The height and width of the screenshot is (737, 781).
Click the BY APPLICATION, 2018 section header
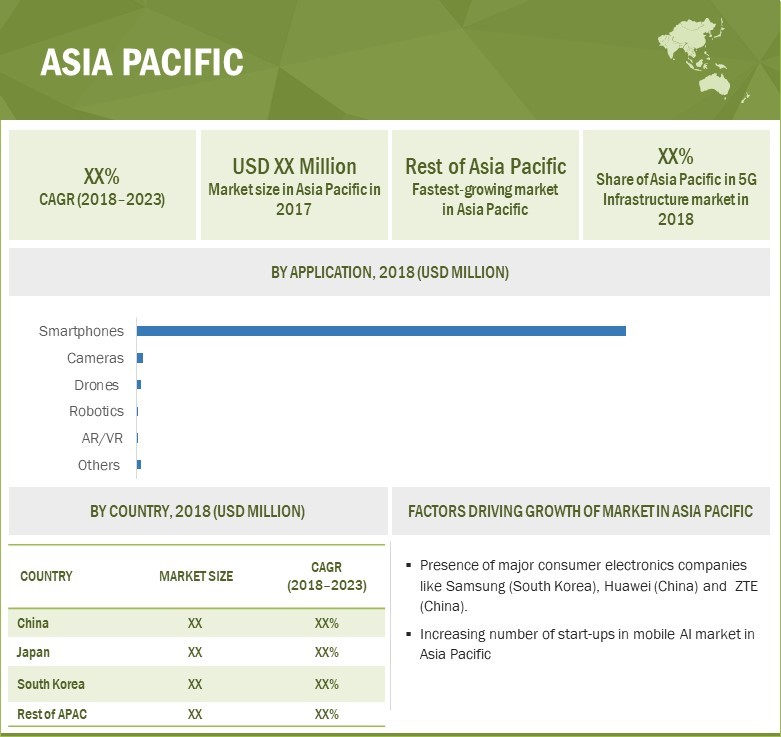click(390, 273)
